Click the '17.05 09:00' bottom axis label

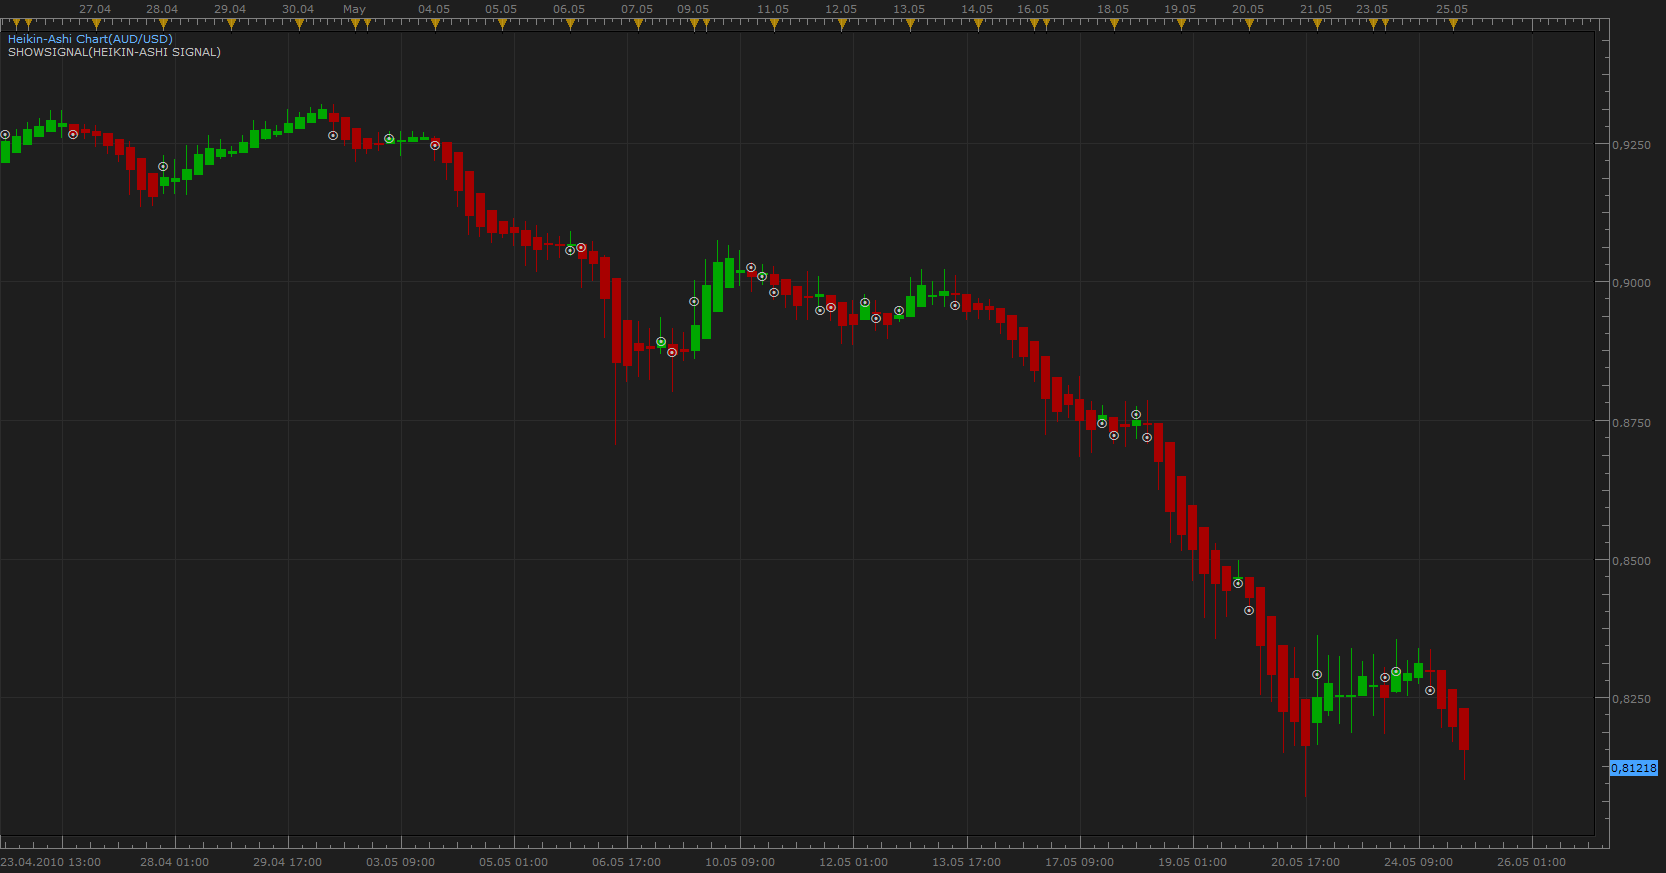click(x=1080, y=862)
